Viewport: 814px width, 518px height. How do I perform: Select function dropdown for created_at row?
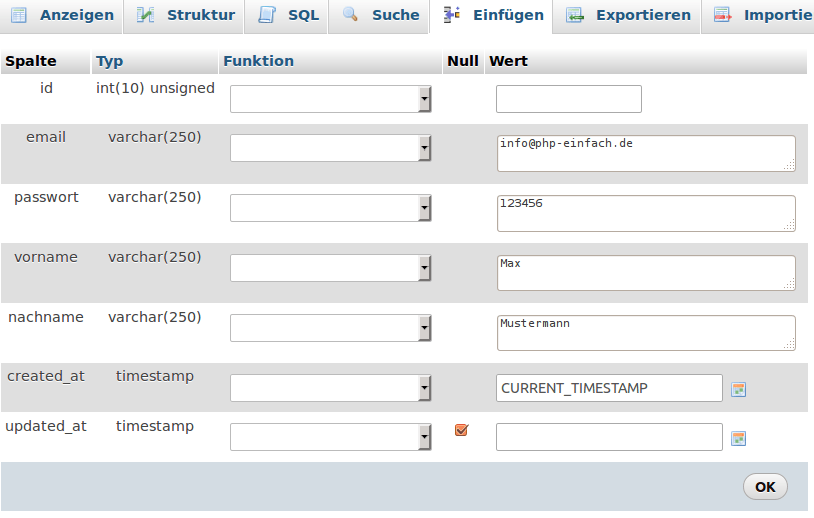click(x=330, y=388)
